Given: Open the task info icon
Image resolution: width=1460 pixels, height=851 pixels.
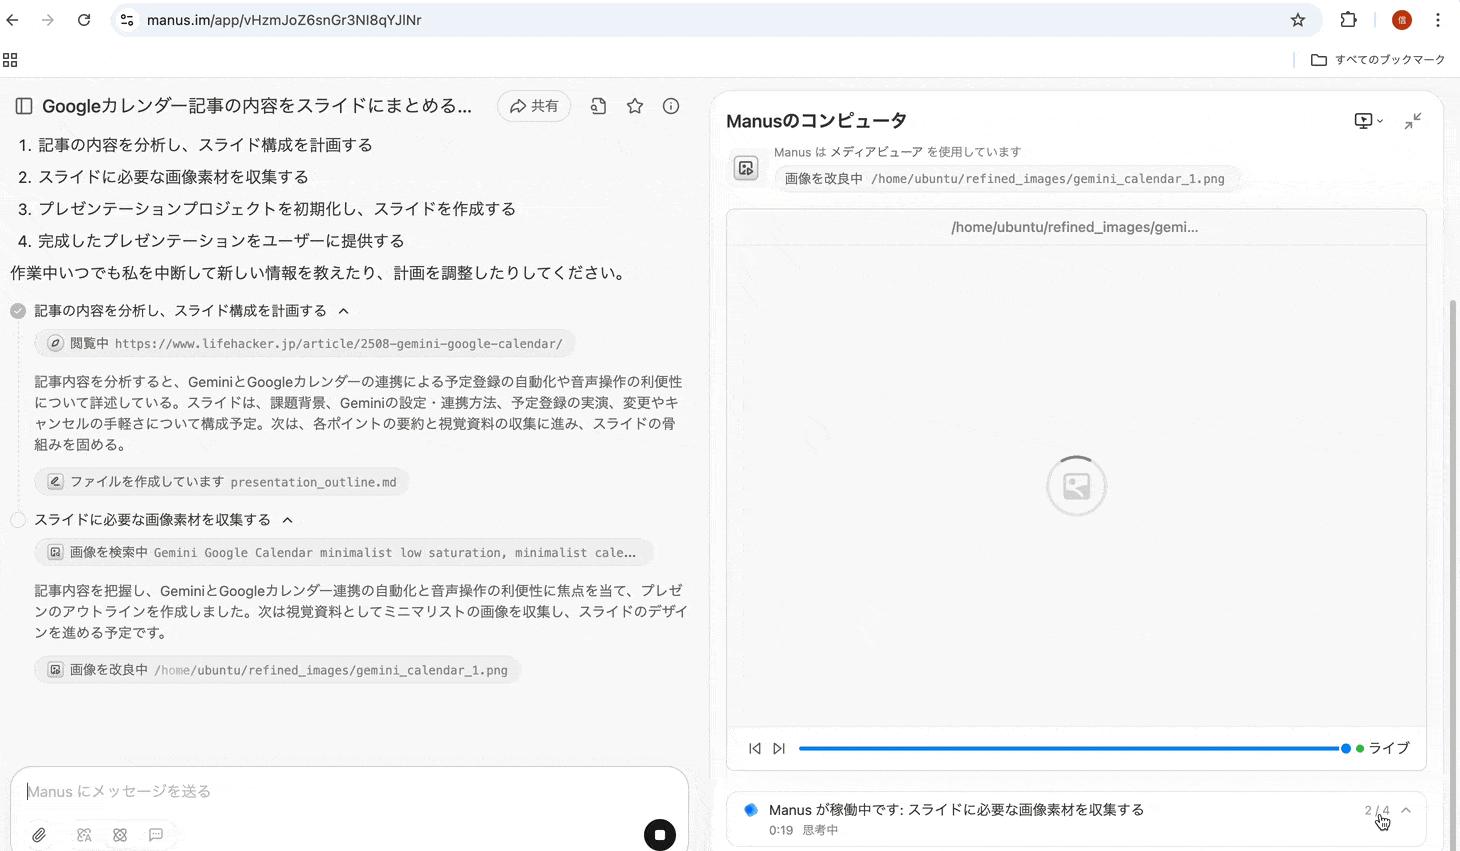Looking at the screenshot, I should pos(671,106).
